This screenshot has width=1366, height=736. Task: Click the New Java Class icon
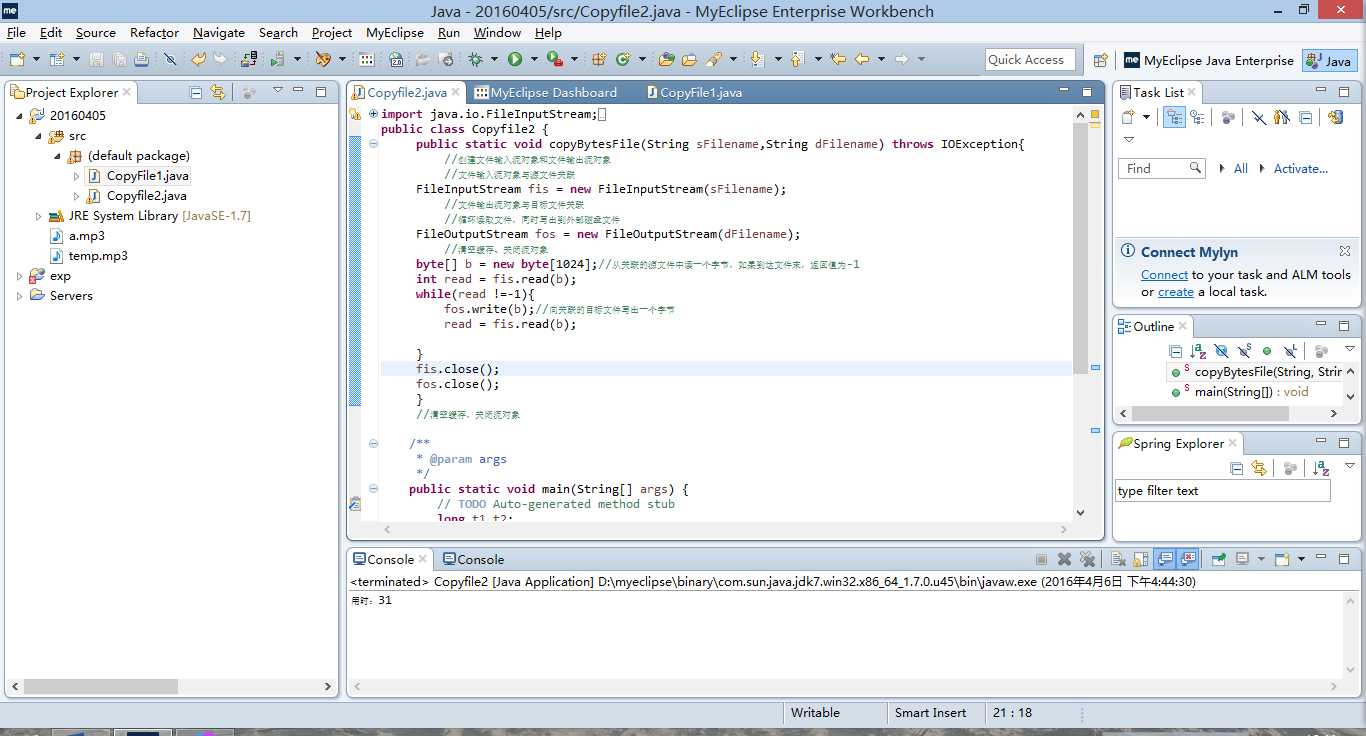pyautogui.click(x=623, y=60)
